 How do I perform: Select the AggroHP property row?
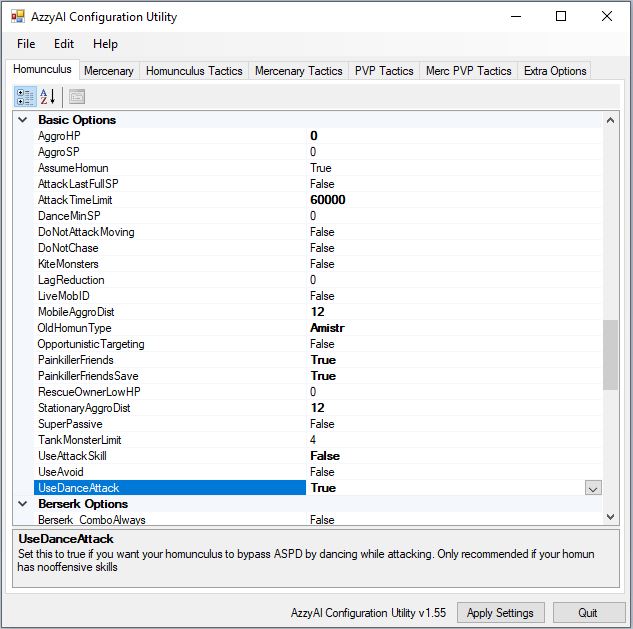click(x=318, y=136)
